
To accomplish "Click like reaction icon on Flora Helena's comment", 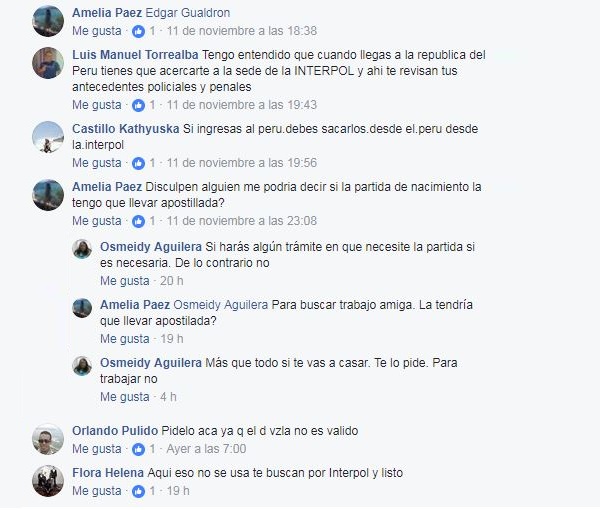I will [x=139, y=491].
